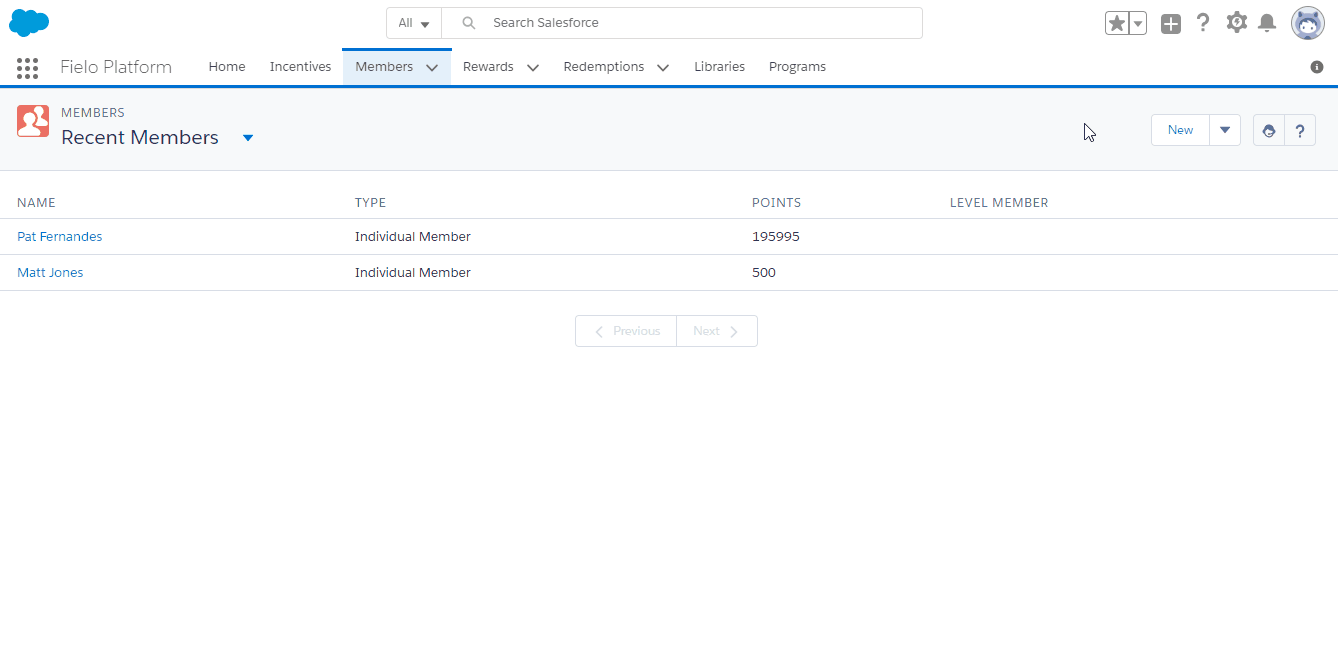Click Individual Member in Pat Fernandes row
The image size is (1338, 656).
tap(413, 237)
